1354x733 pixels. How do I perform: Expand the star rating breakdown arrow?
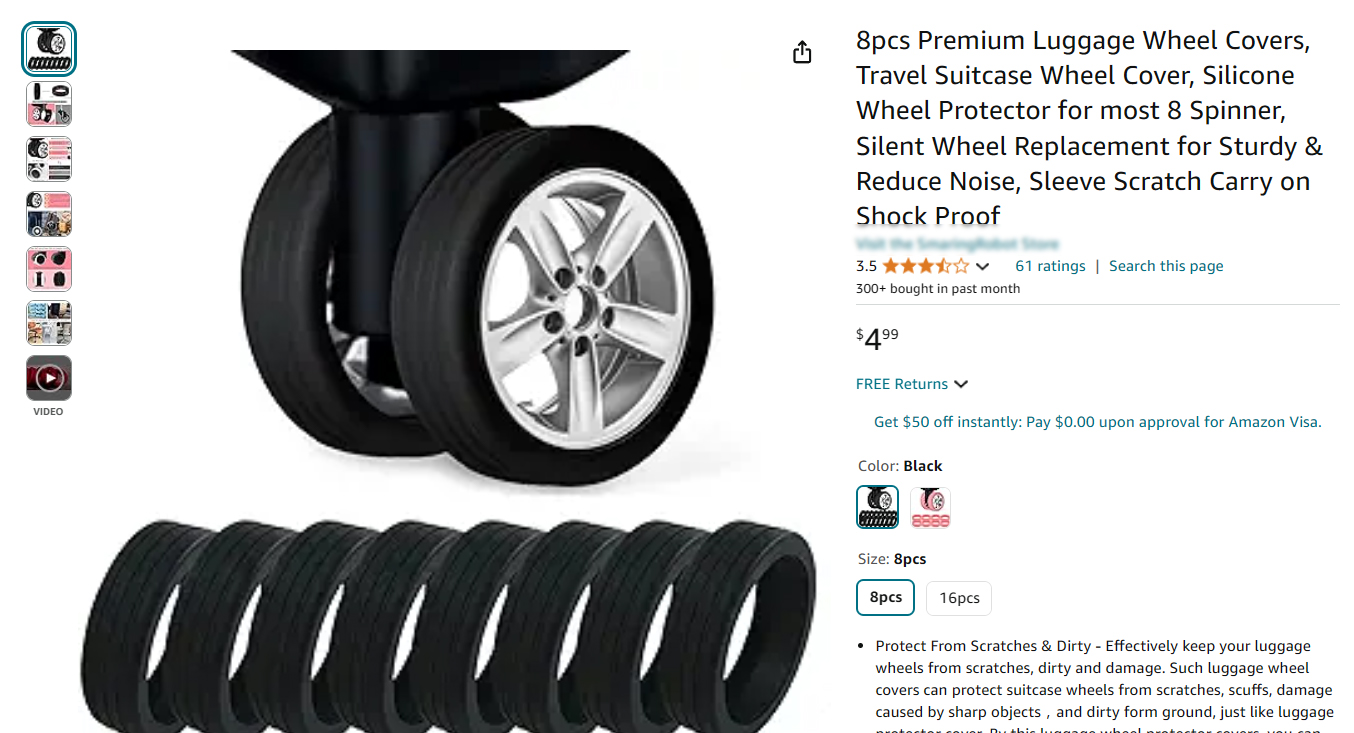(982, 266)
